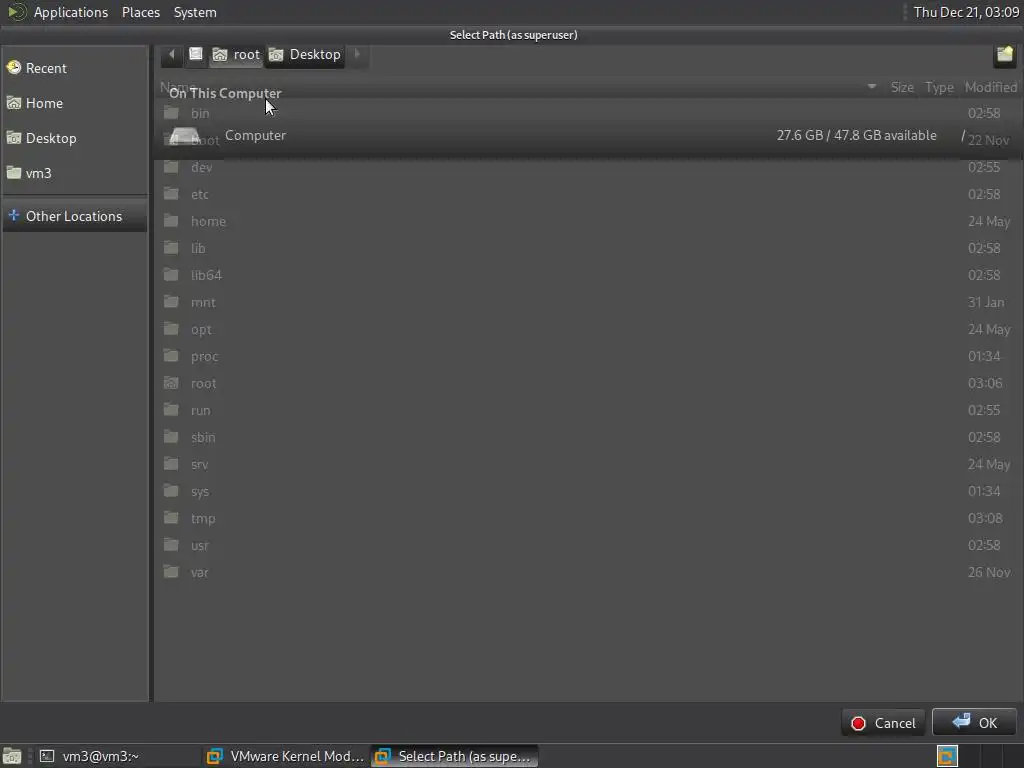
Task: Confirm selection with the OK button
Action: click(x=974, y=722)
